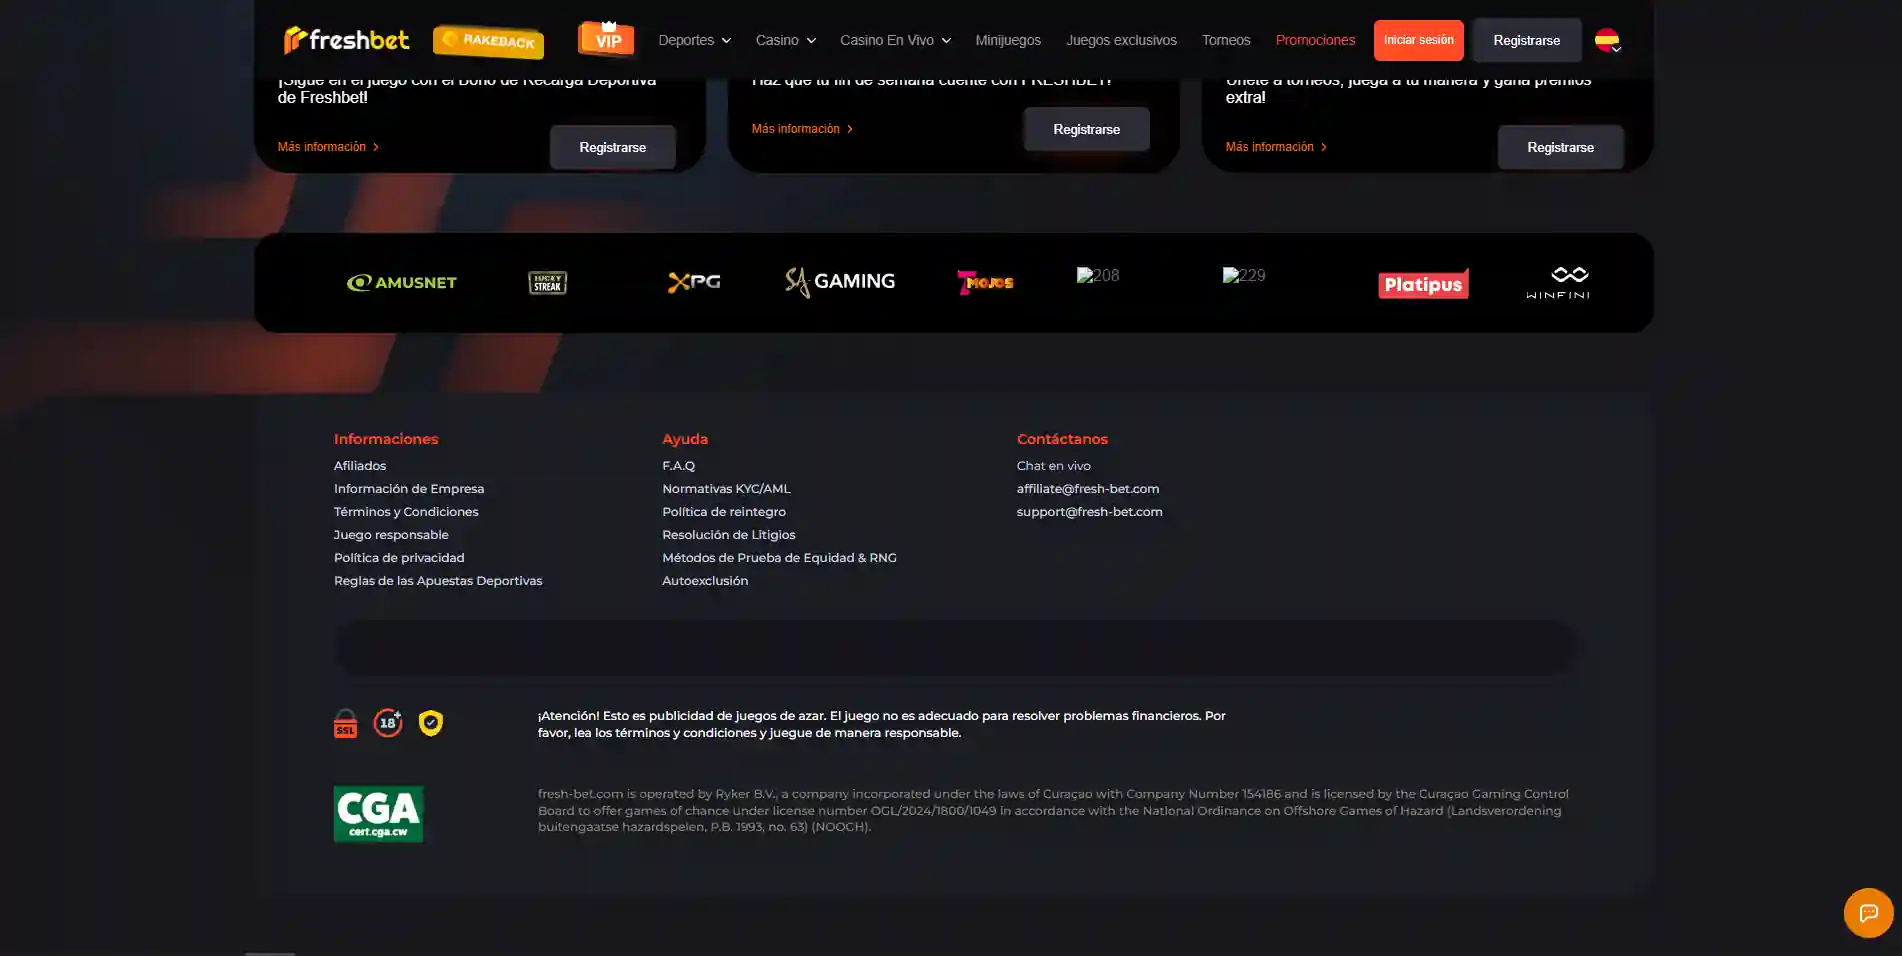This screenshot has height=956, width=1902.
Task: Click the SSL padlock badge
Action: point(345,723)
